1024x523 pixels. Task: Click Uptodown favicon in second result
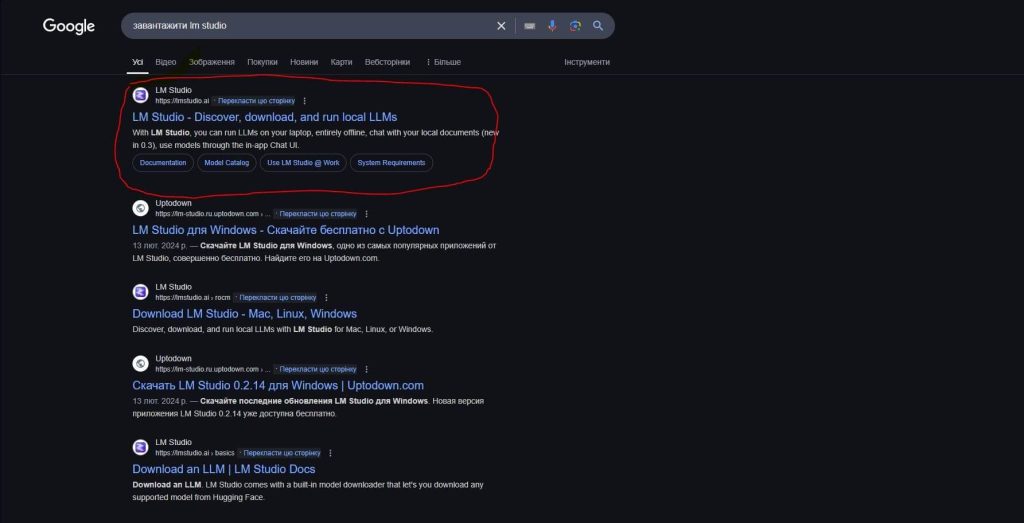(x=141, y=208)
